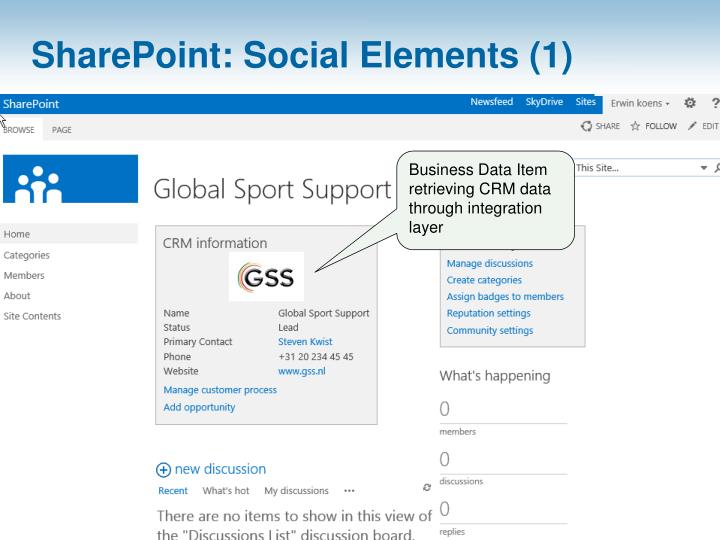Screen dimensions: 720x540
Task: Click the members count zero
Action: point(444,409)
